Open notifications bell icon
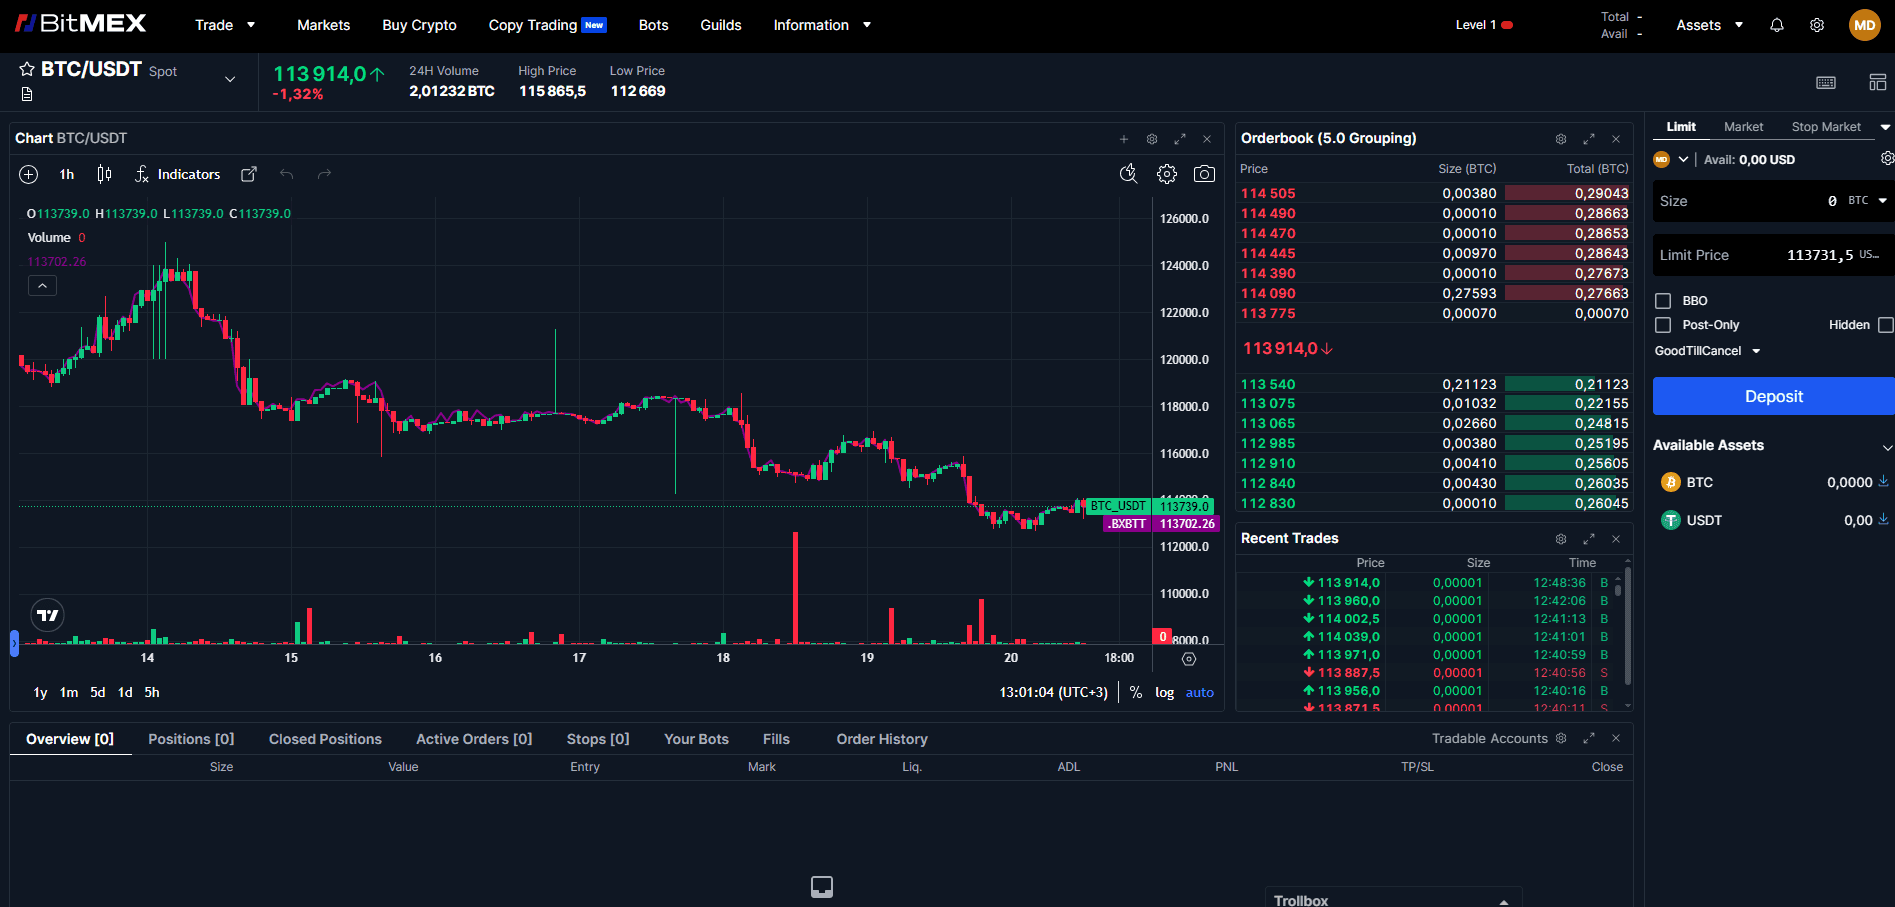 [x=1777, y=25]
